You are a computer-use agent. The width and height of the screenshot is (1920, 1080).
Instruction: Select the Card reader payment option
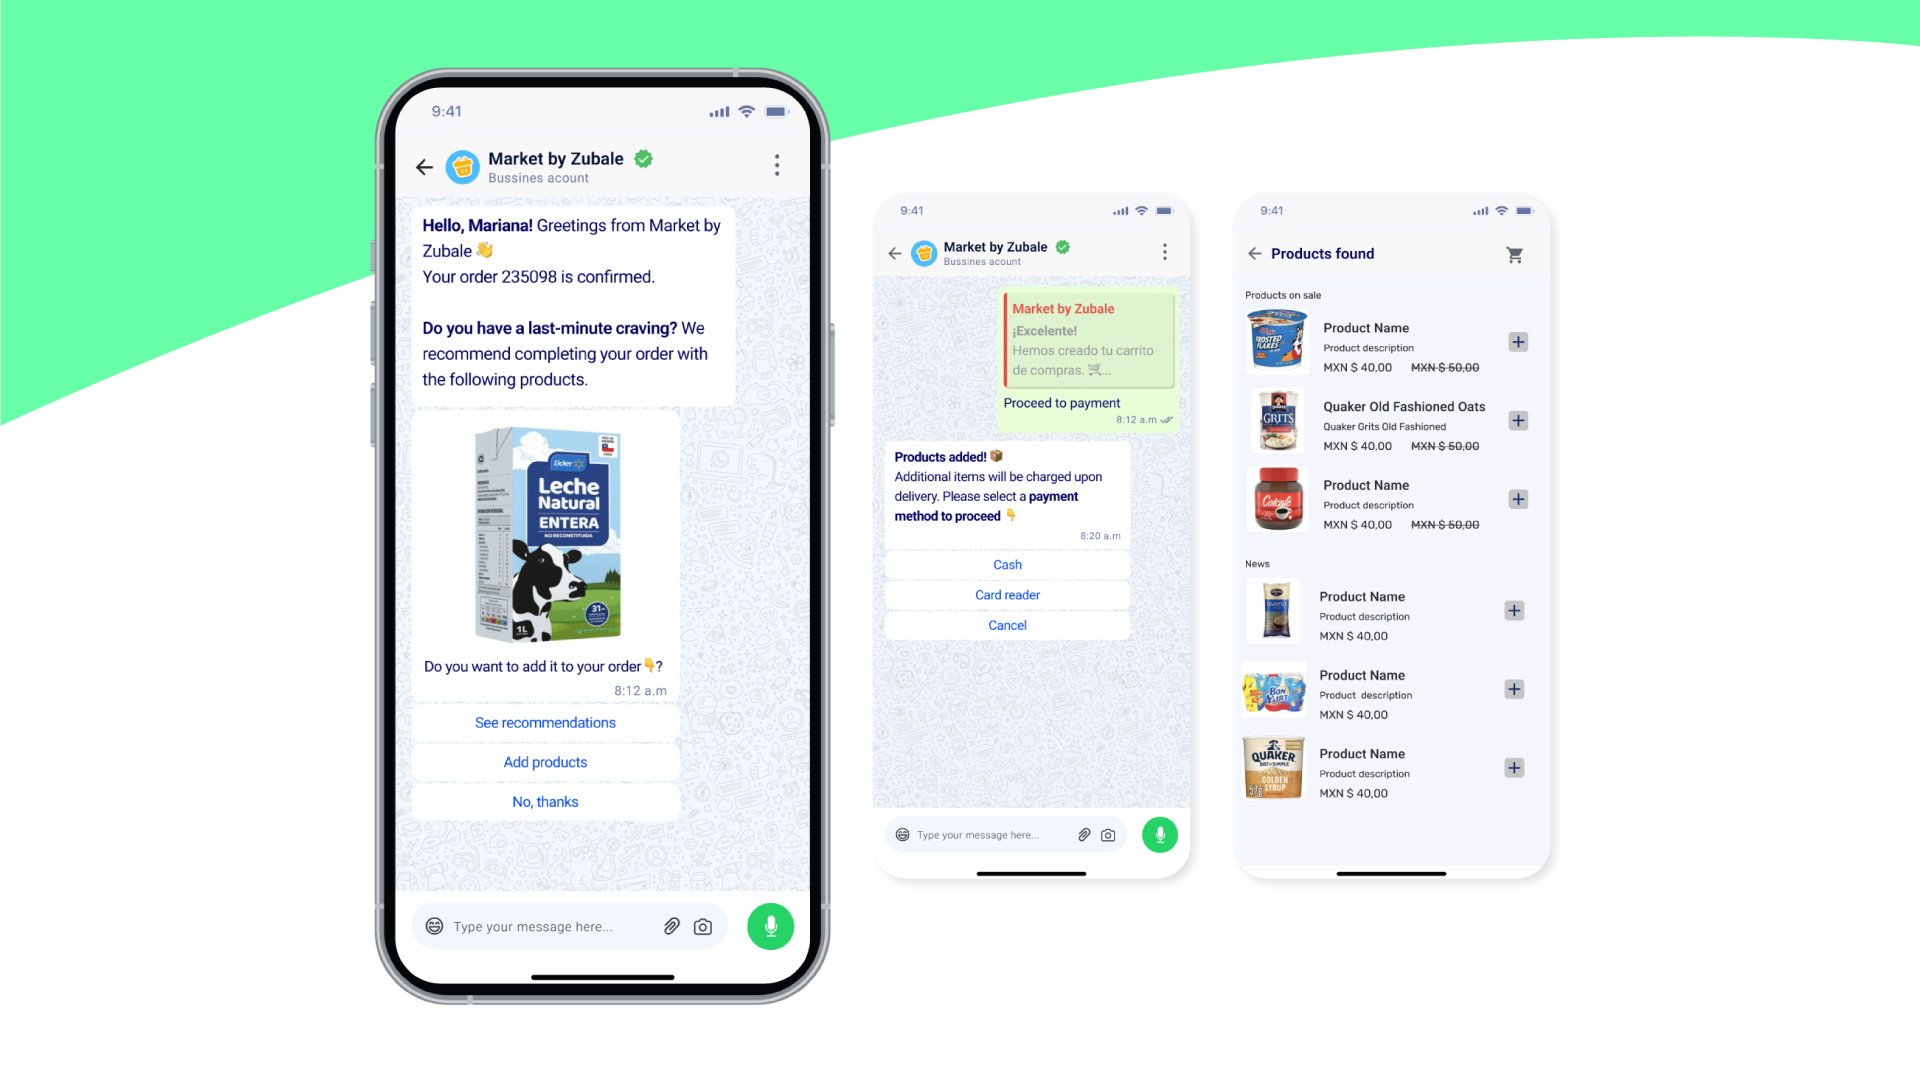(x=1007, y=595)
